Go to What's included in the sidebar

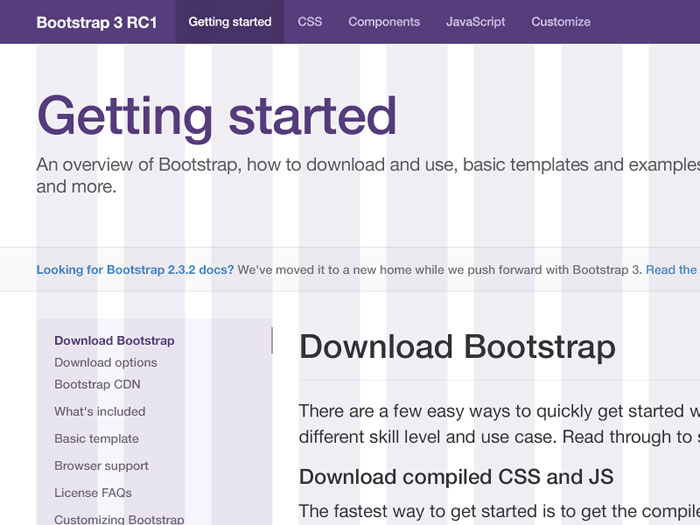coord(100,411)
